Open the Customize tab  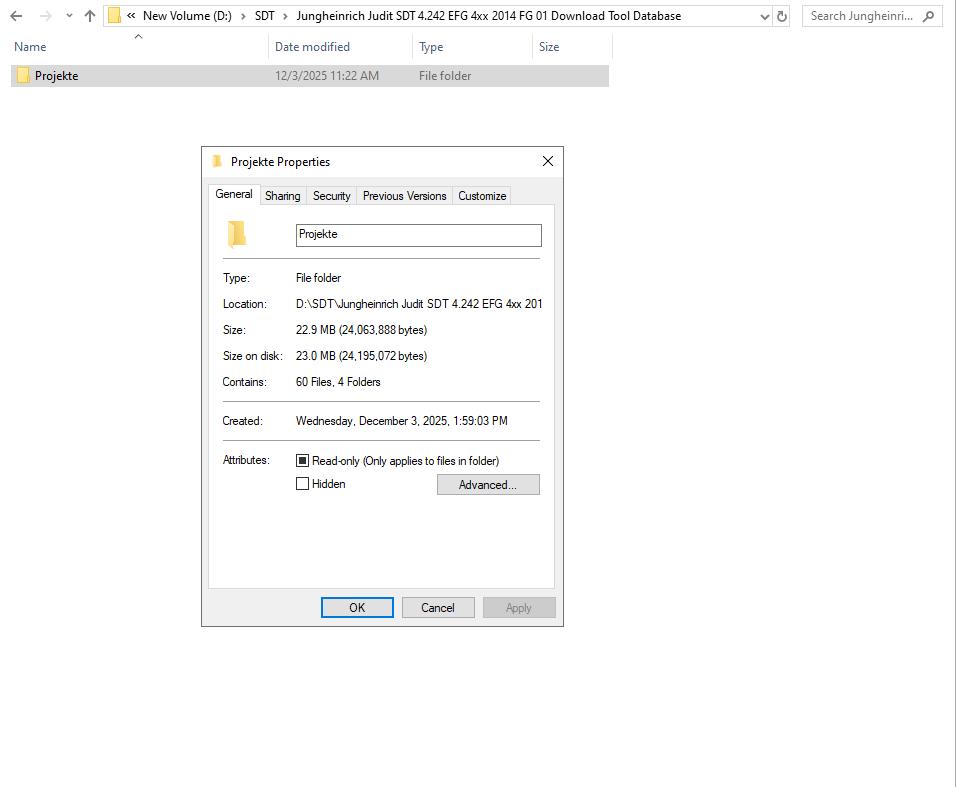[482, 196]
